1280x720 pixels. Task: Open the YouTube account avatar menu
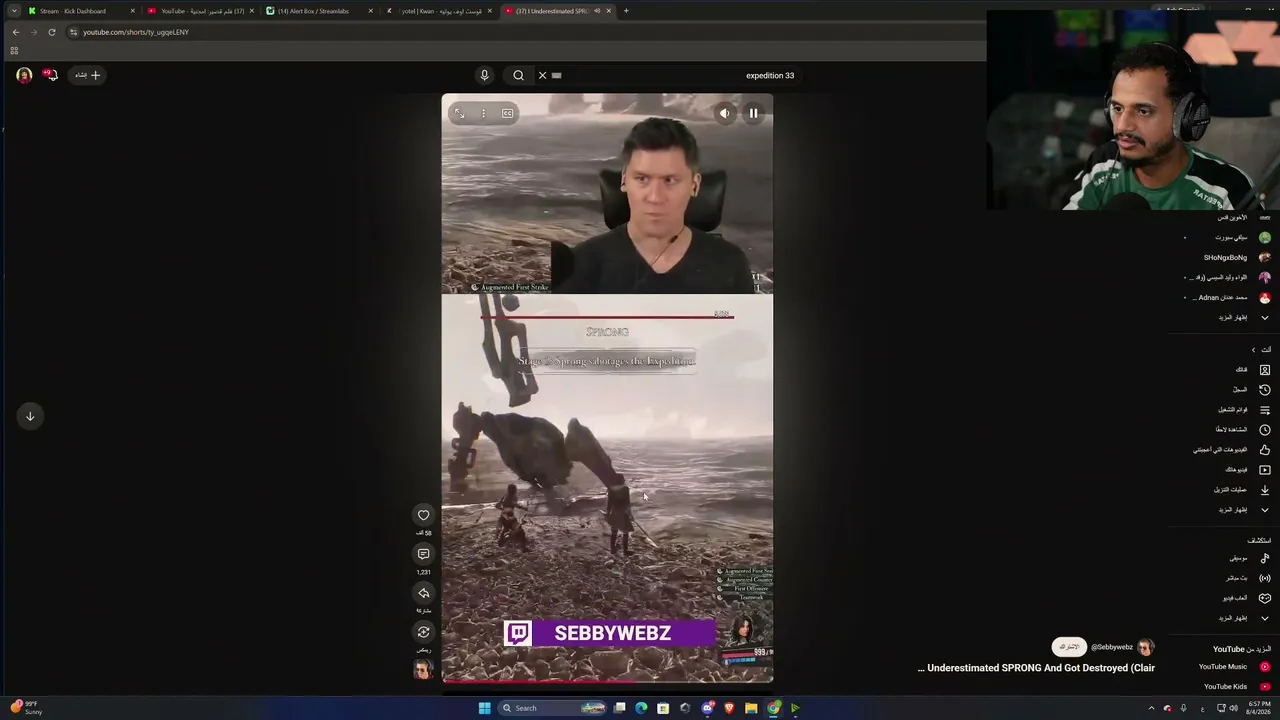[24, 75]
